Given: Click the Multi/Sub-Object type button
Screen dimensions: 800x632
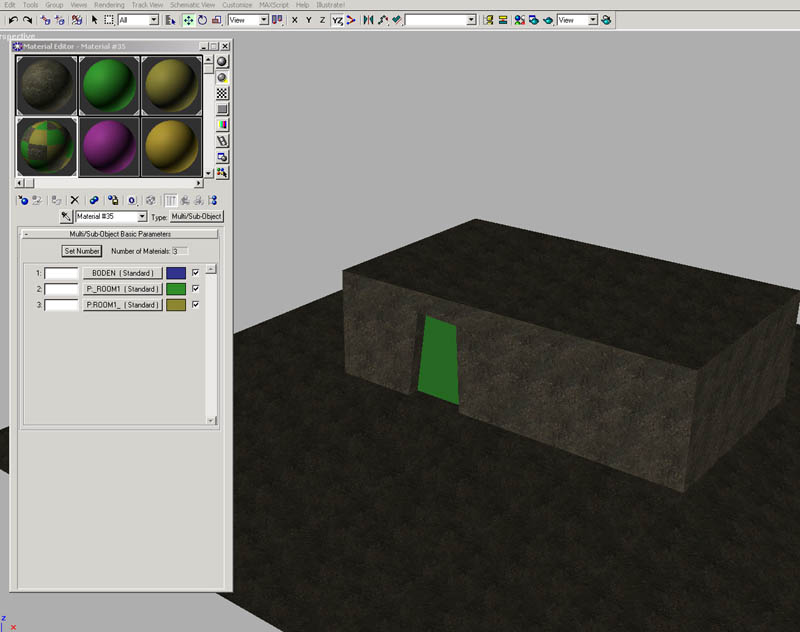Looking at the screenshot, I should (196, 216).
